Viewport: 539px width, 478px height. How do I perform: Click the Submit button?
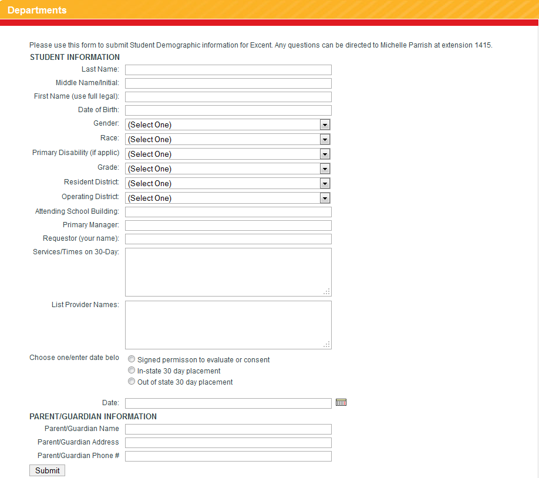click(47, 470)
